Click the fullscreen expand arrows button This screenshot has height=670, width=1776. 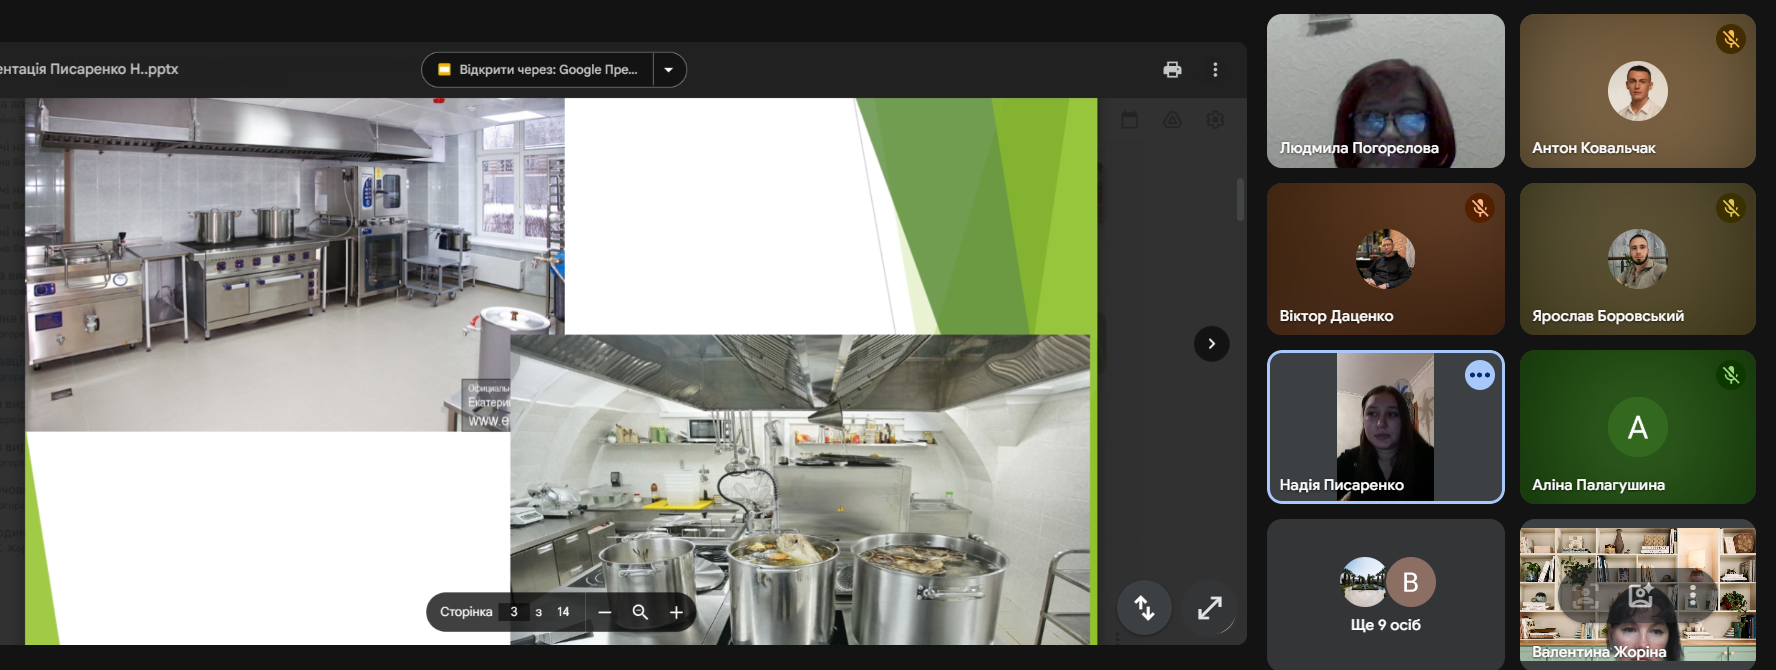point(1209,608)
